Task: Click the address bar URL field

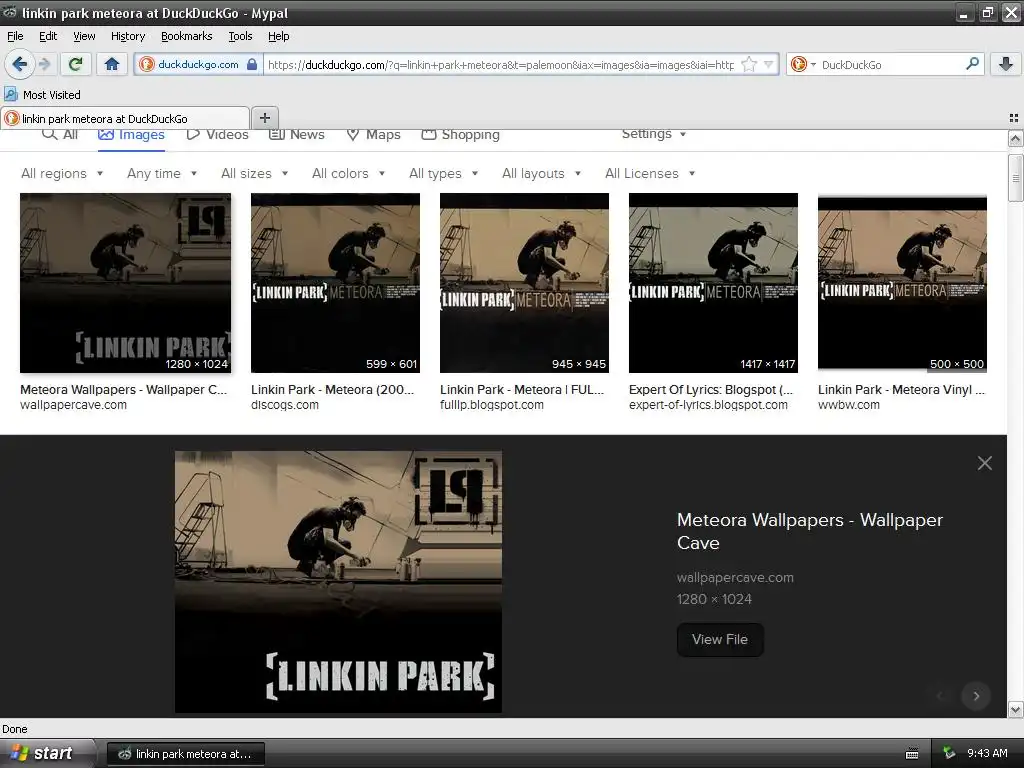Action: tap(501, 64)
